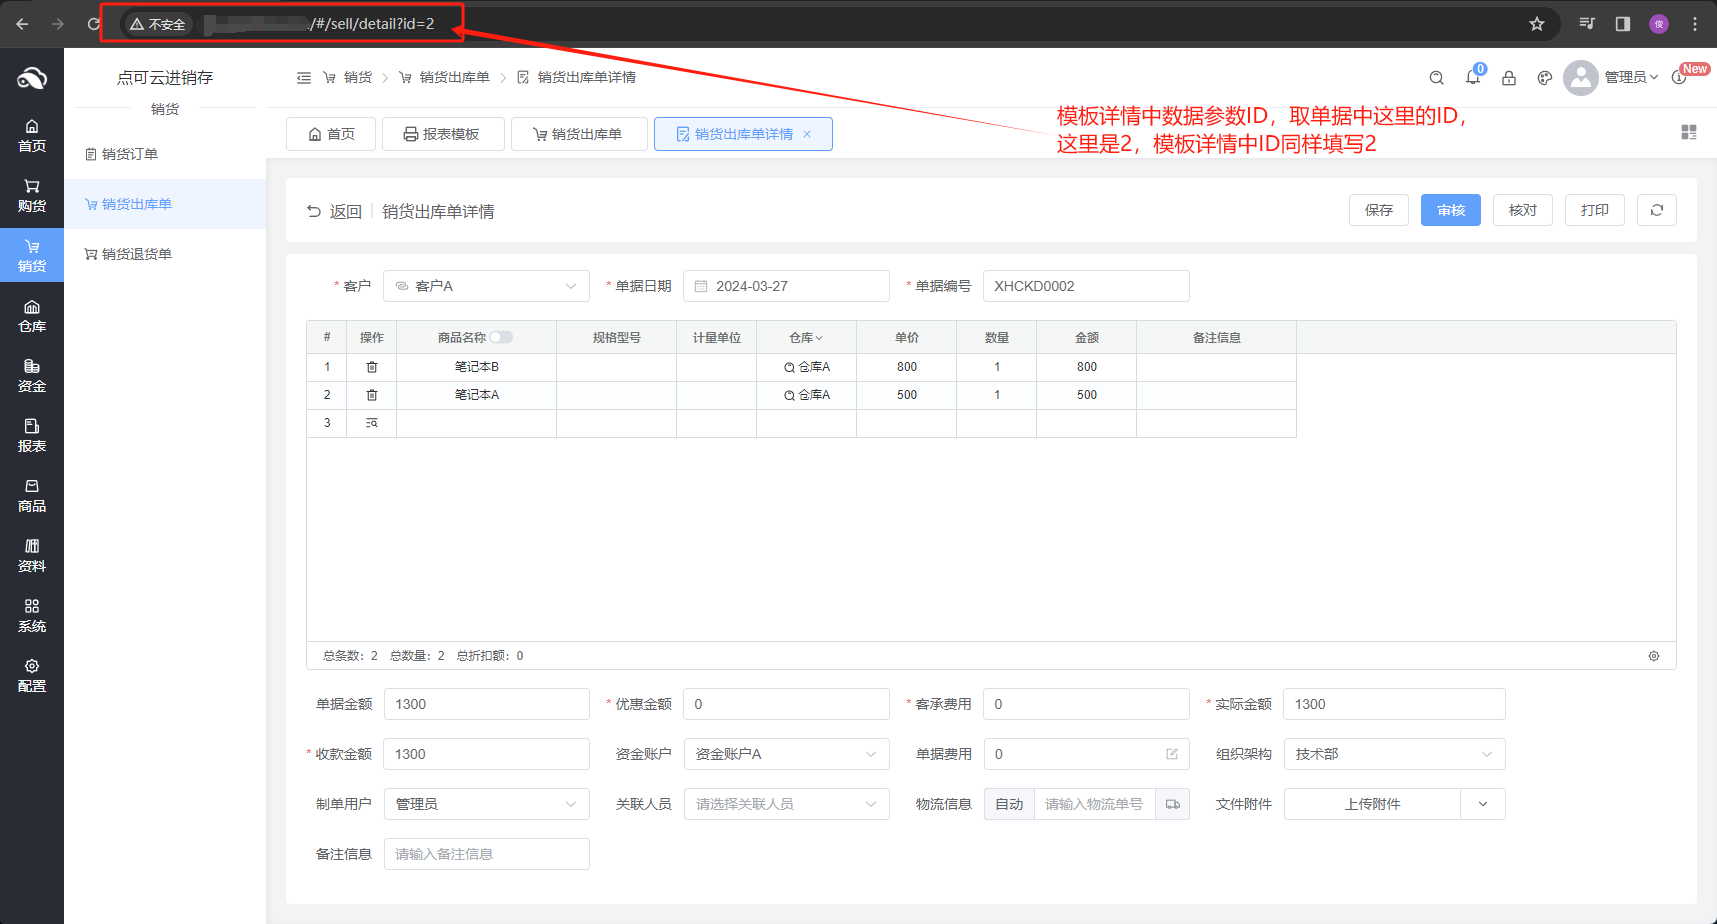This screenshot has height=924, width=1717.
Task: Click the 单据编号 input field
Action: [x=1087, y=286]
